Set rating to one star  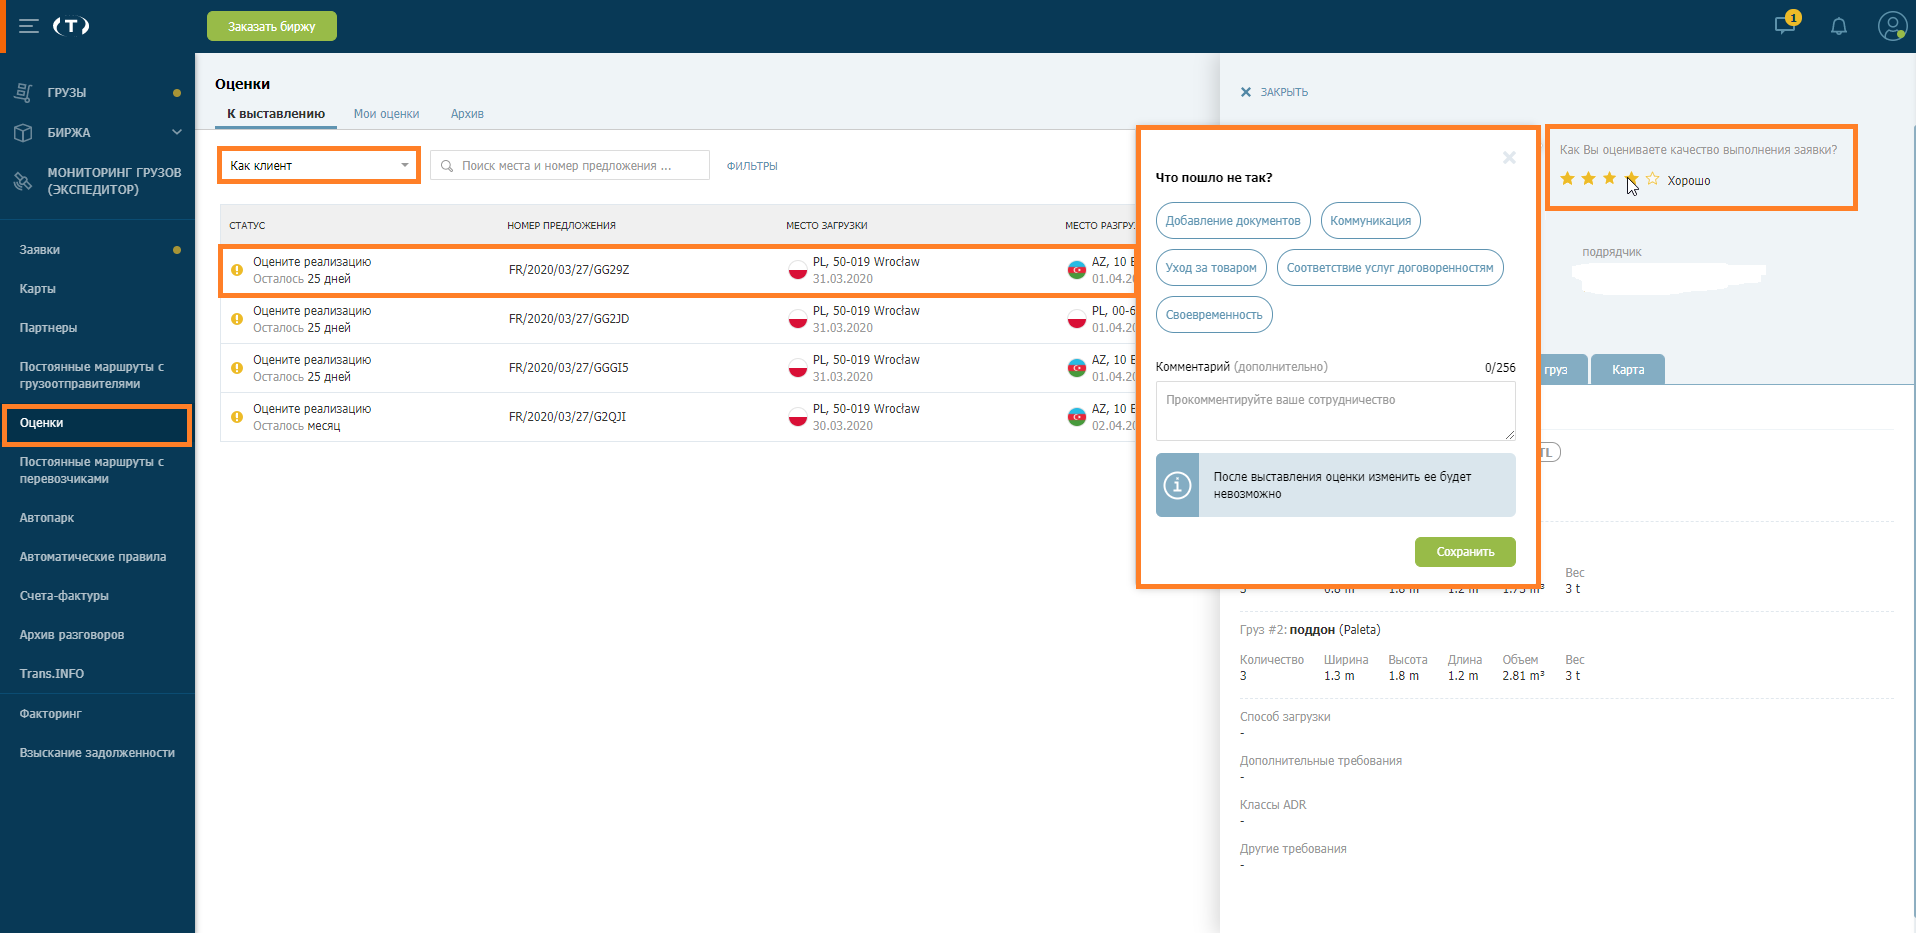tap(1567, 179)
